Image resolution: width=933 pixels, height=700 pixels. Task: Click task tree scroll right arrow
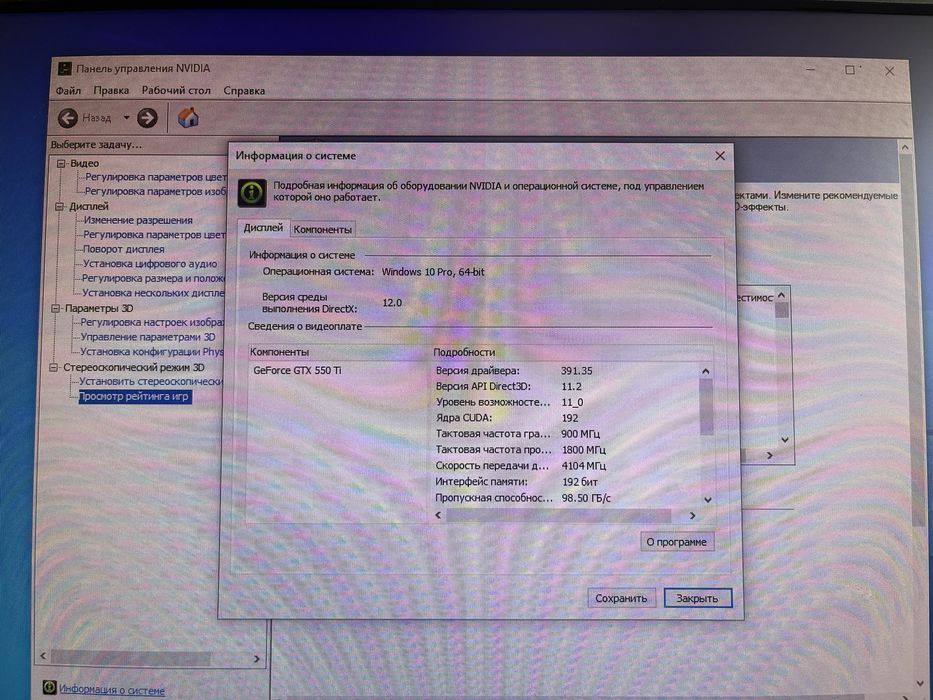(257, 658)
